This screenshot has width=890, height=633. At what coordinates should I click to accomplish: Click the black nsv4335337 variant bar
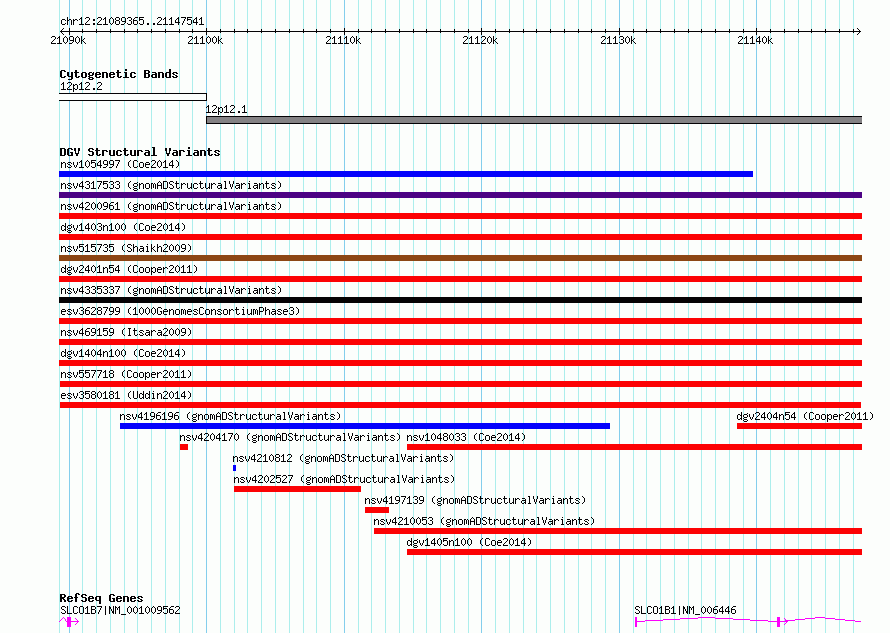(x=460, y=300)
